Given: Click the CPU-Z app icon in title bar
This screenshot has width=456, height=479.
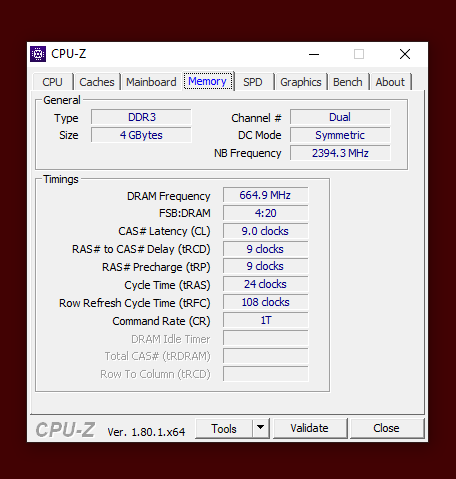Looking at the screenshot, I should (x=38, y=54).
